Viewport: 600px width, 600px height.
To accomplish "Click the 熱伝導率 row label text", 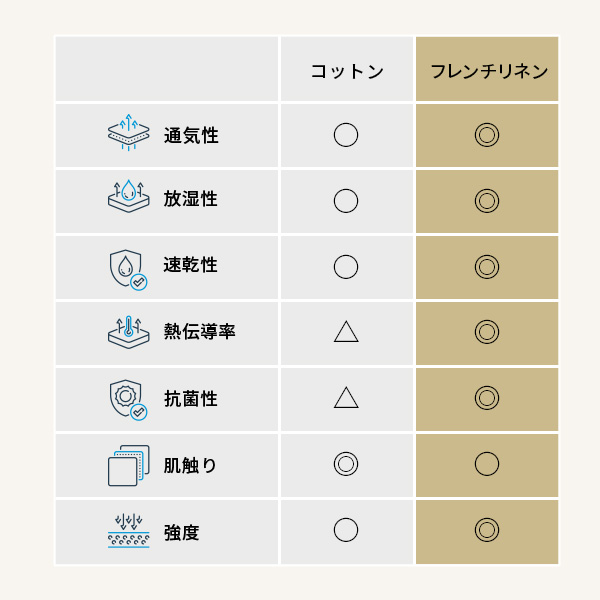I will (x=200, y=331).
